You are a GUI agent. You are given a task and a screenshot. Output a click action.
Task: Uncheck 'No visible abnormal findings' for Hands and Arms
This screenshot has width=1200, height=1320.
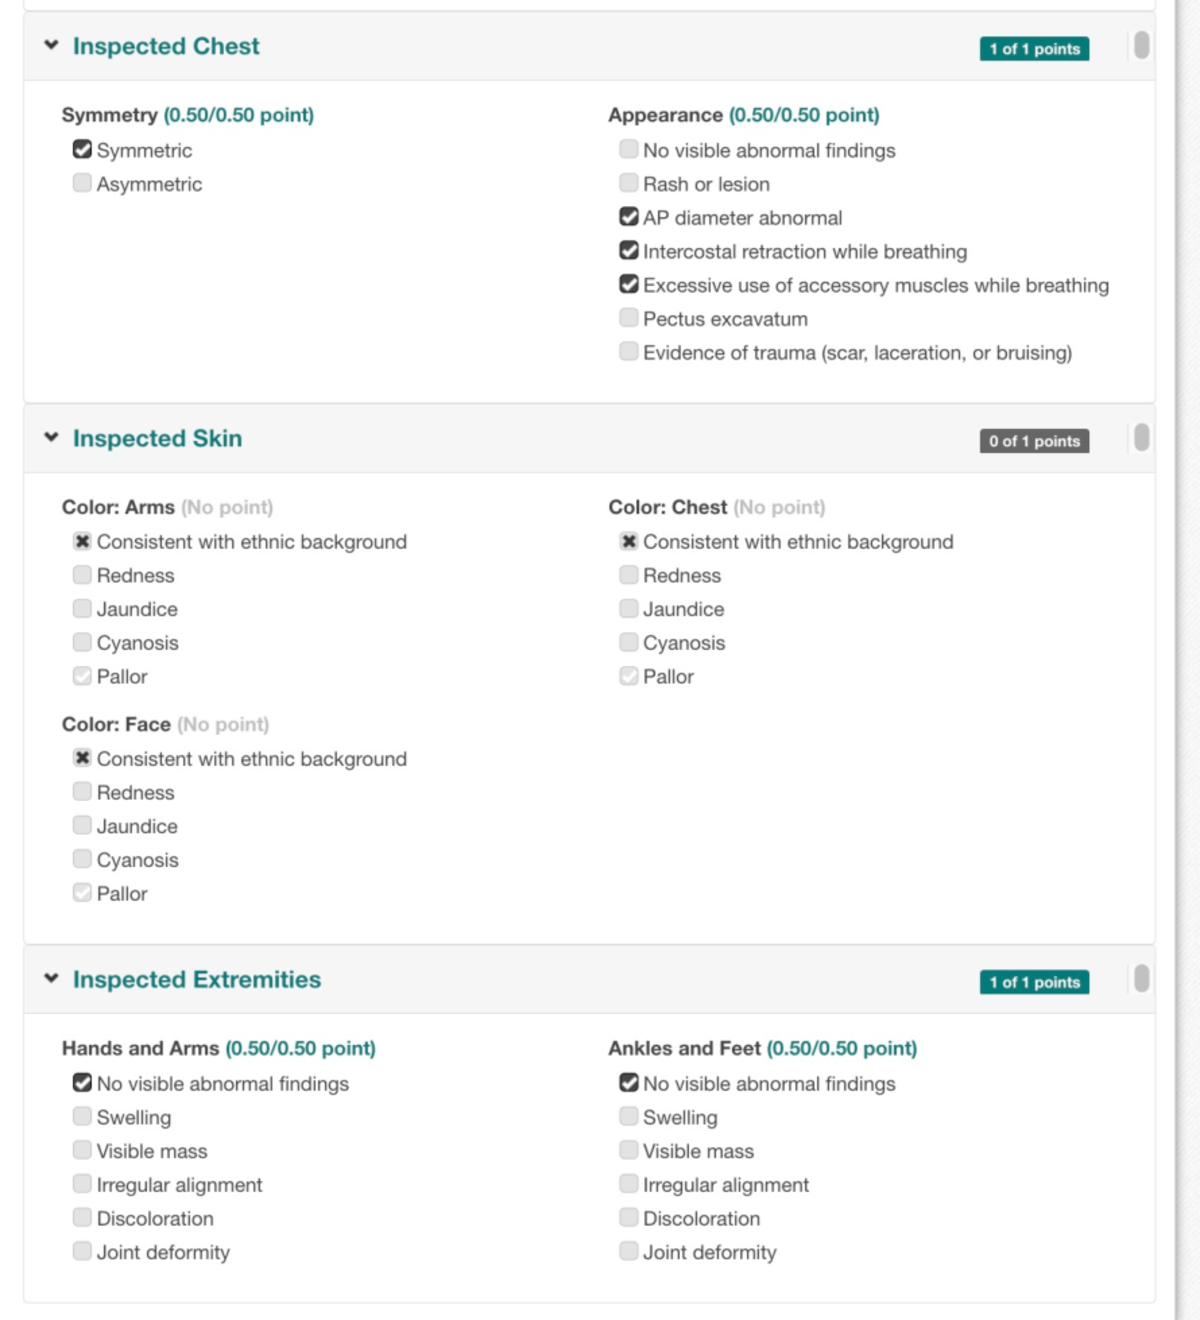pos(82,1083)
